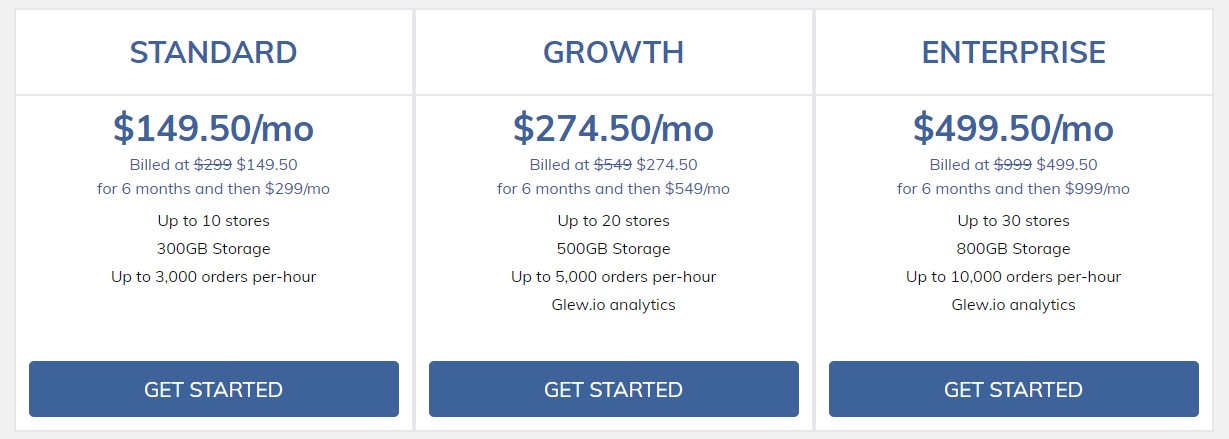
Task: Click '500GB Storage' feature text
Action: (614, 249)
